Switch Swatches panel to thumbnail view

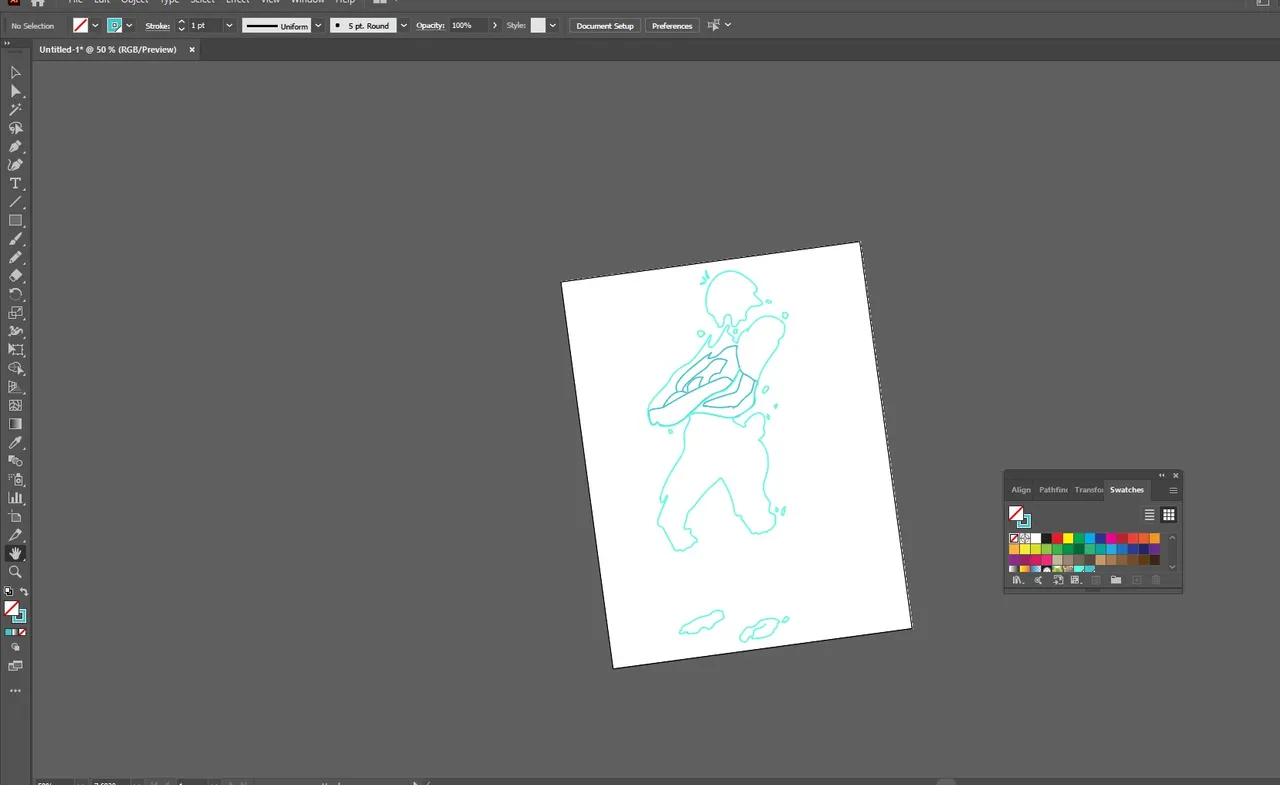point(1168,515)
